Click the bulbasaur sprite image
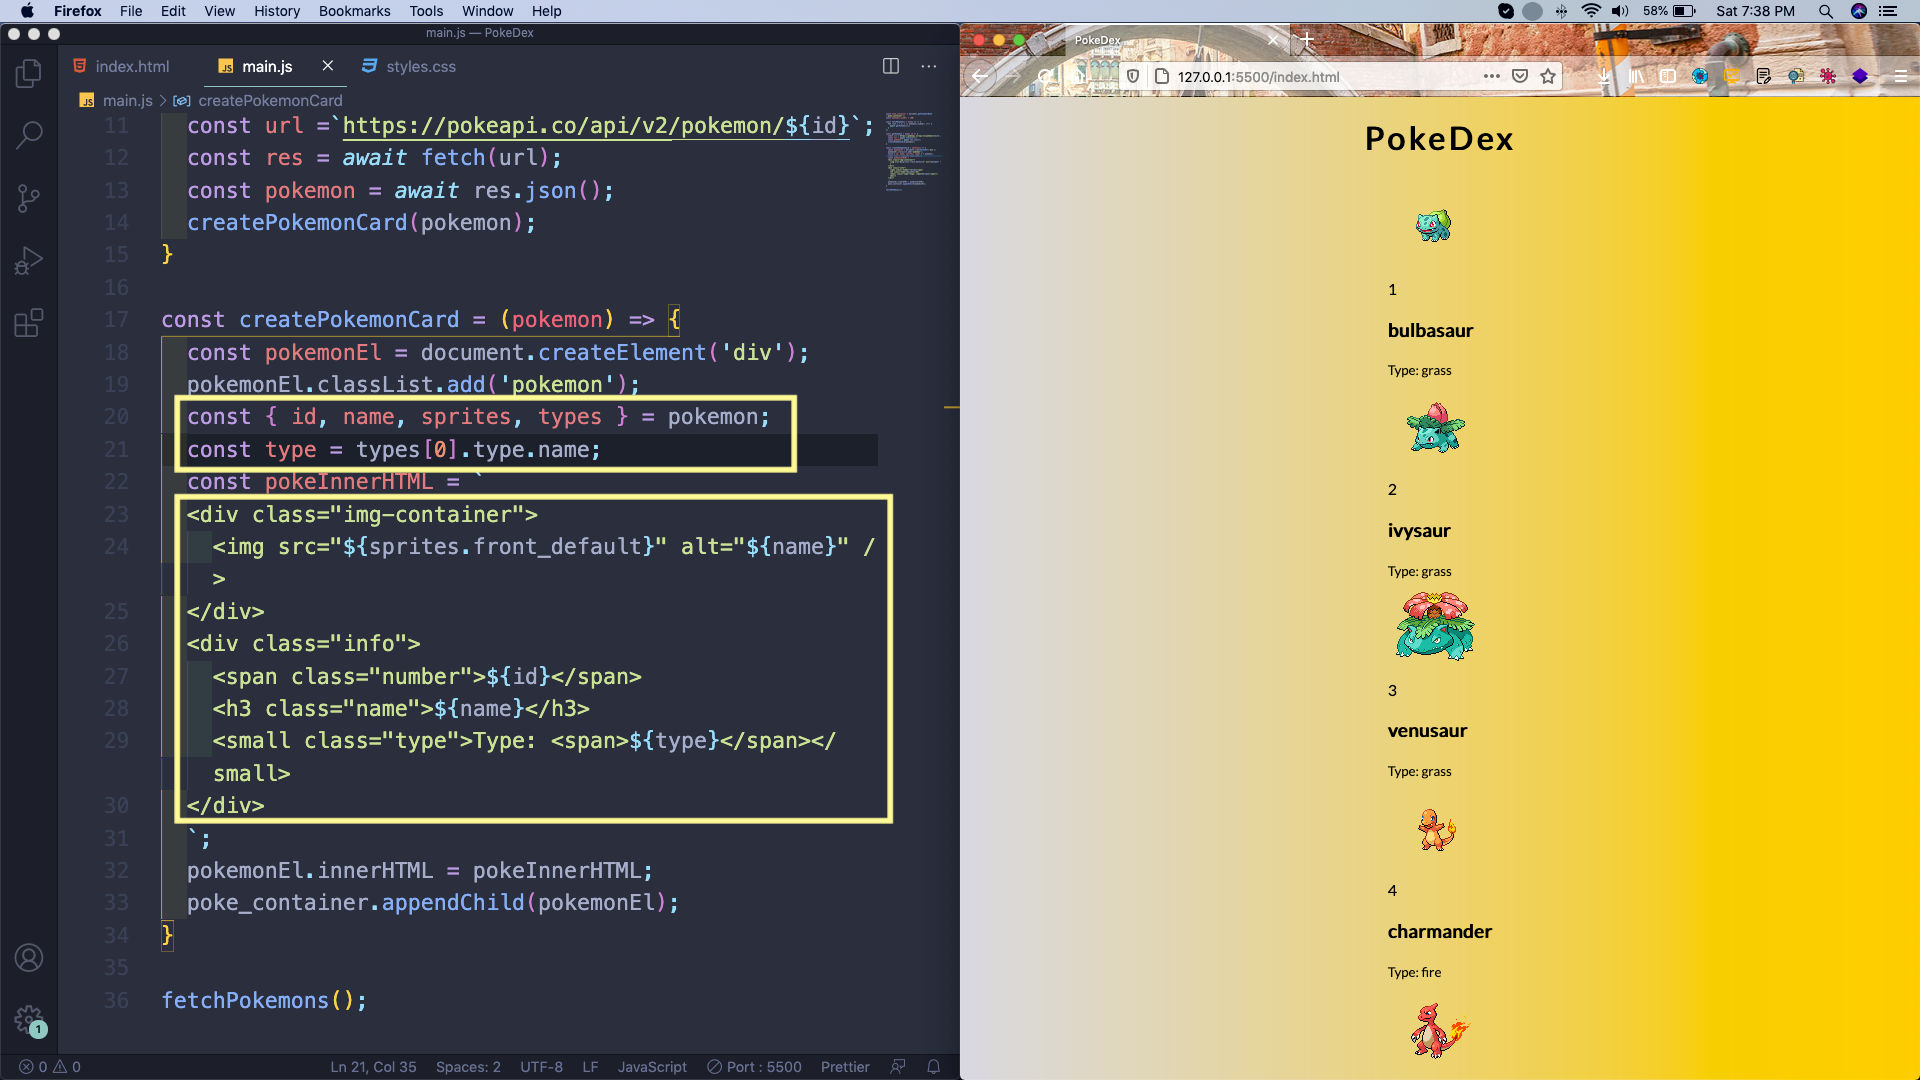 pyautogui.click(x=1433, y=225)
